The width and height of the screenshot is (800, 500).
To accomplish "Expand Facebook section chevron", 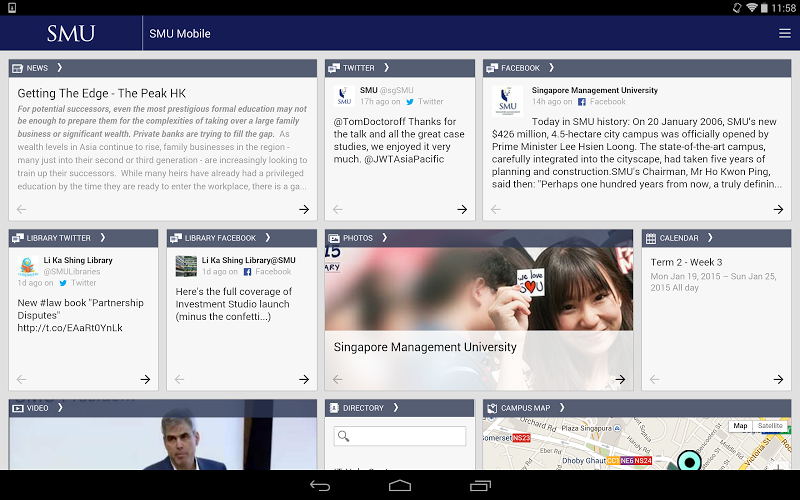I will click(551, 67).
